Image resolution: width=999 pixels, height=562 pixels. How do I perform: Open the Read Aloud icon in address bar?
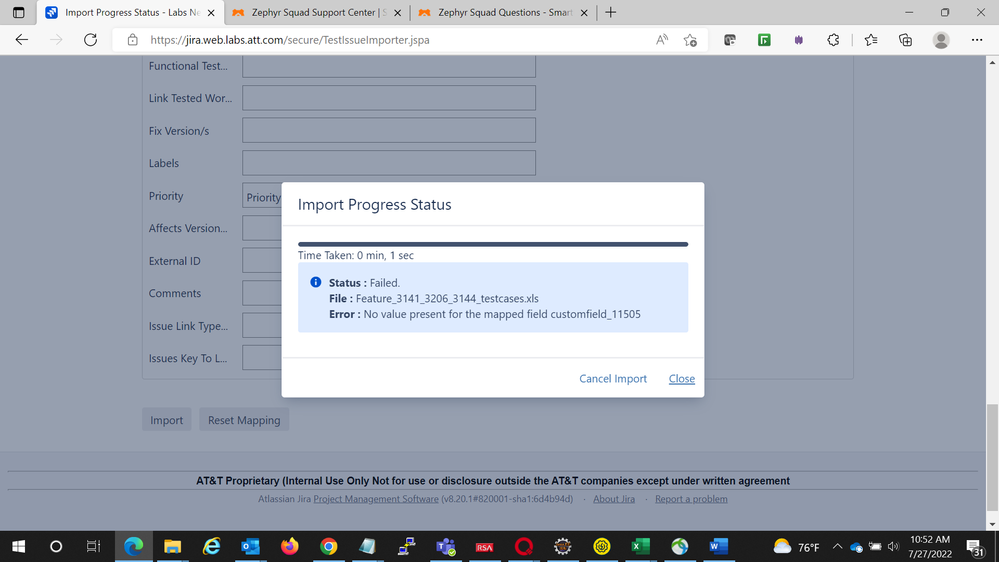[662, 40]
